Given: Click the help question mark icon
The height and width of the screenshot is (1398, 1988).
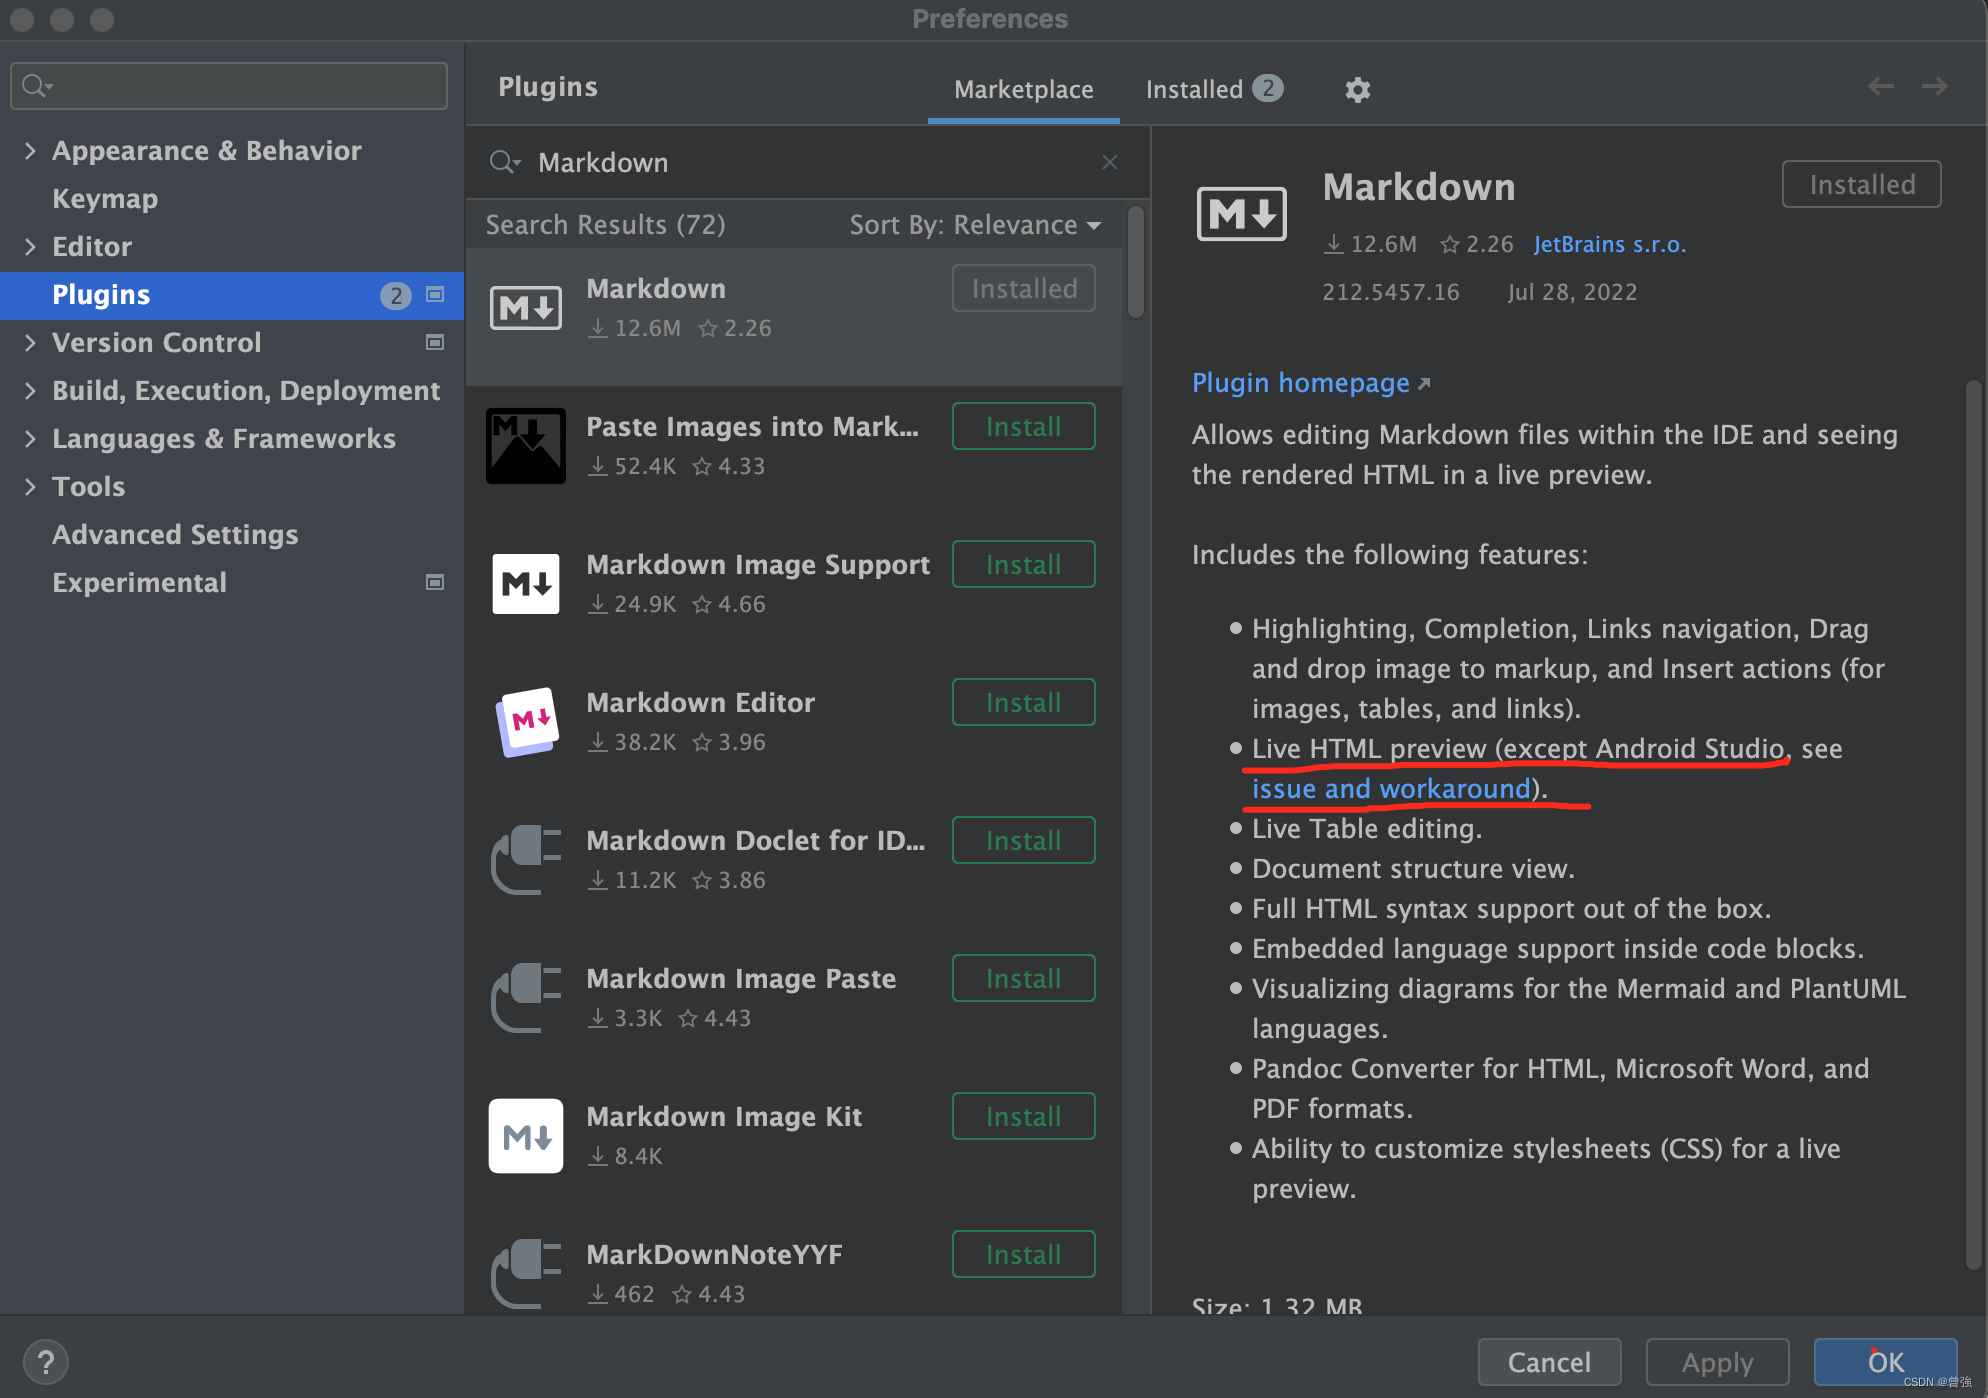Looking at the screenshot, I should (45, 1361).
